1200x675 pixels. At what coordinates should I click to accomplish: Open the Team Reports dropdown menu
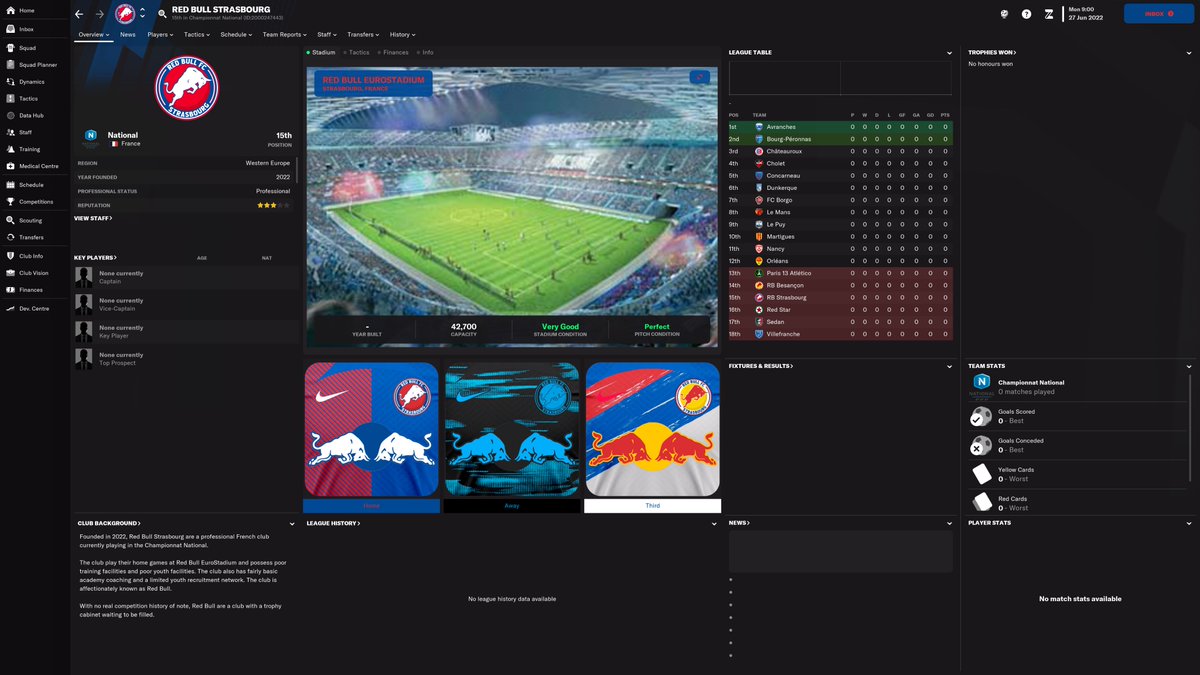point(285,34)
